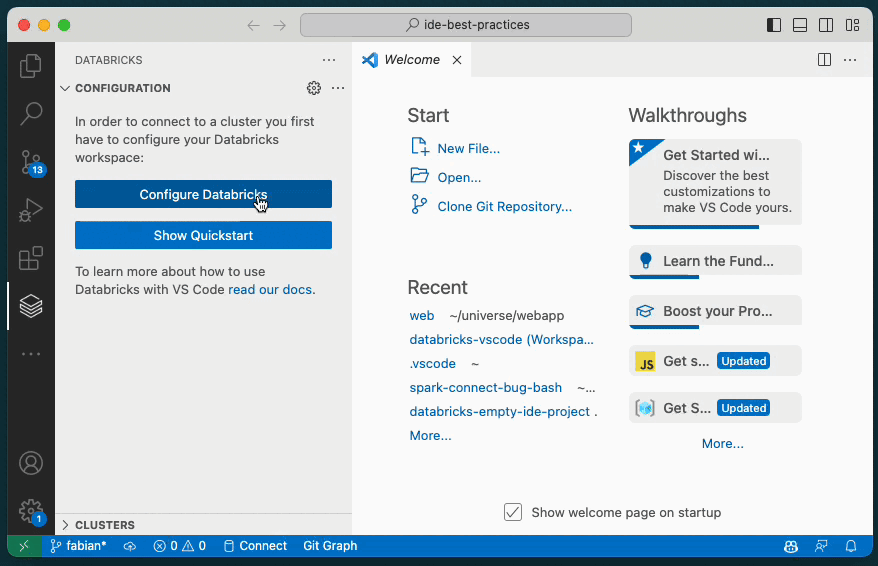Click the fabian* branch in status bar
The image size is (878, 566).
pyautogui.click(x=78, y=546)
